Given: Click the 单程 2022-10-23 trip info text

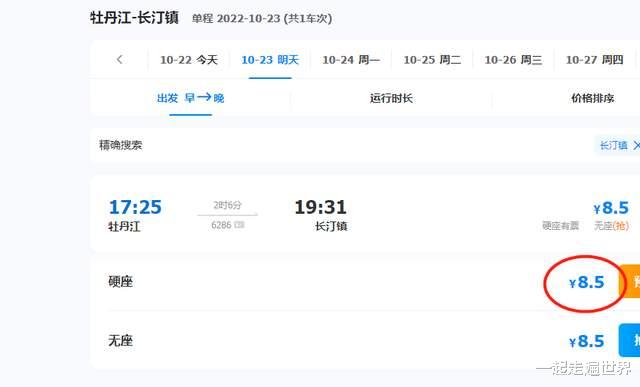Looking at the screenshot, I should pos(262,19).
